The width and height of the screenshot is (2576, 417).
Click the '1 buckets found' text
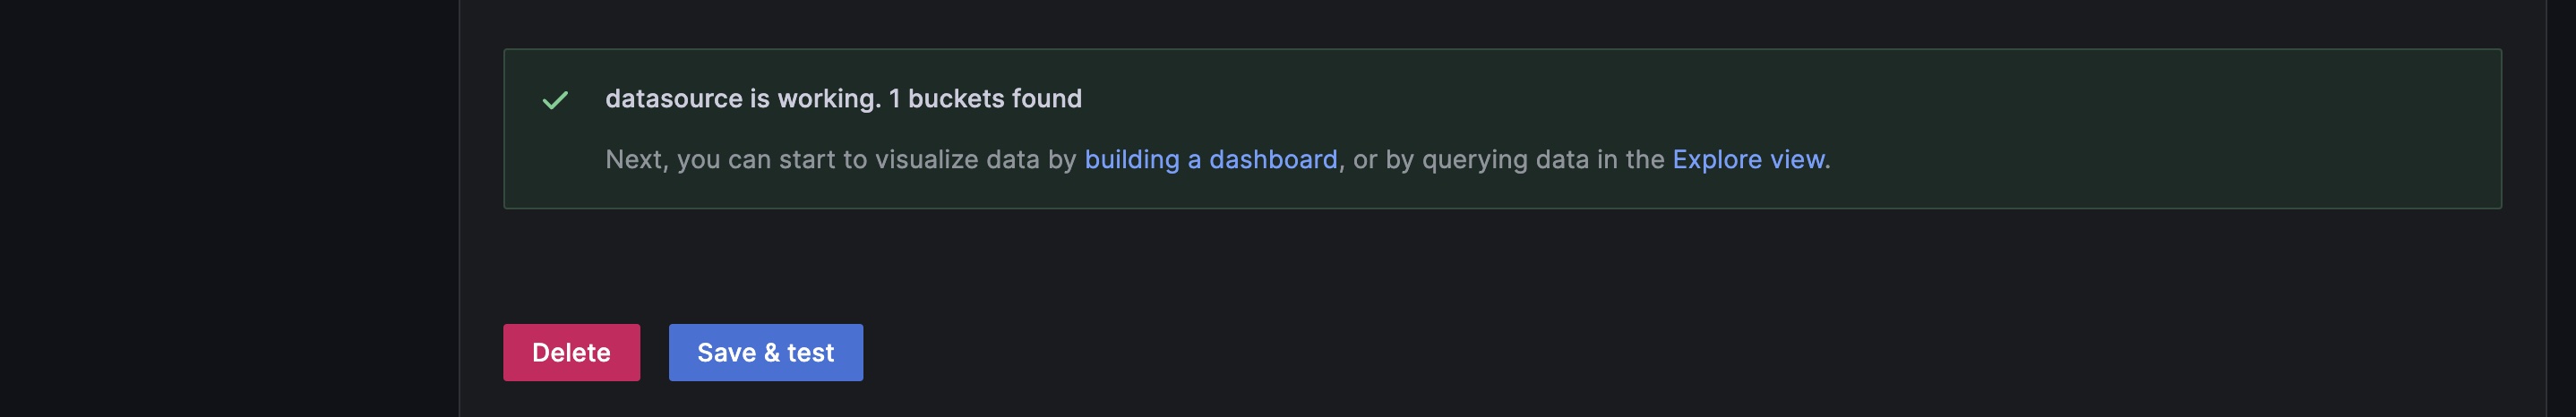pos(985,99)
